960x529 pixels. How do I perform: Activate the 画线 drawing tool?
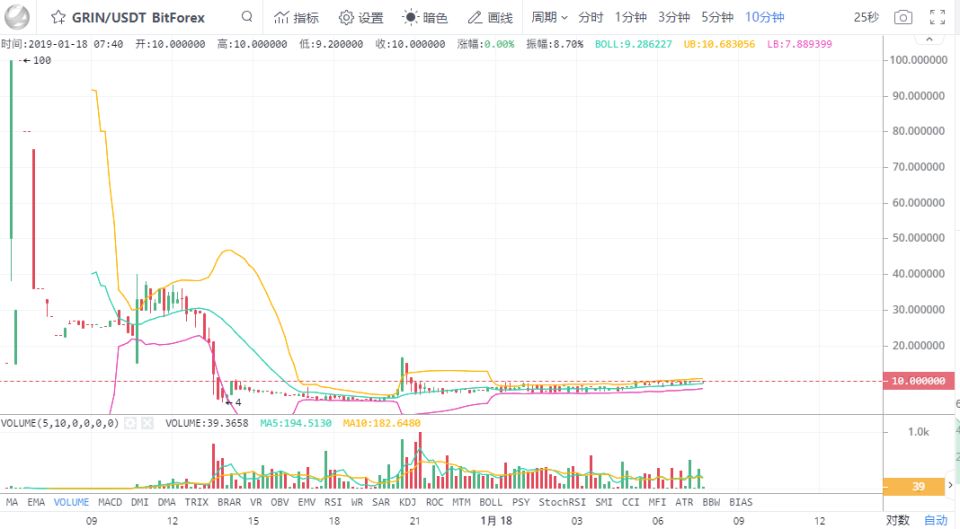point(490,18)
